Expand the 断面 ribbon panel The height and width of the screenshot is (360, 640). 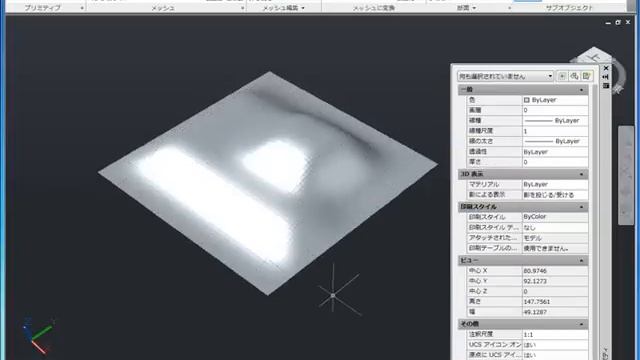coord(466,8)
